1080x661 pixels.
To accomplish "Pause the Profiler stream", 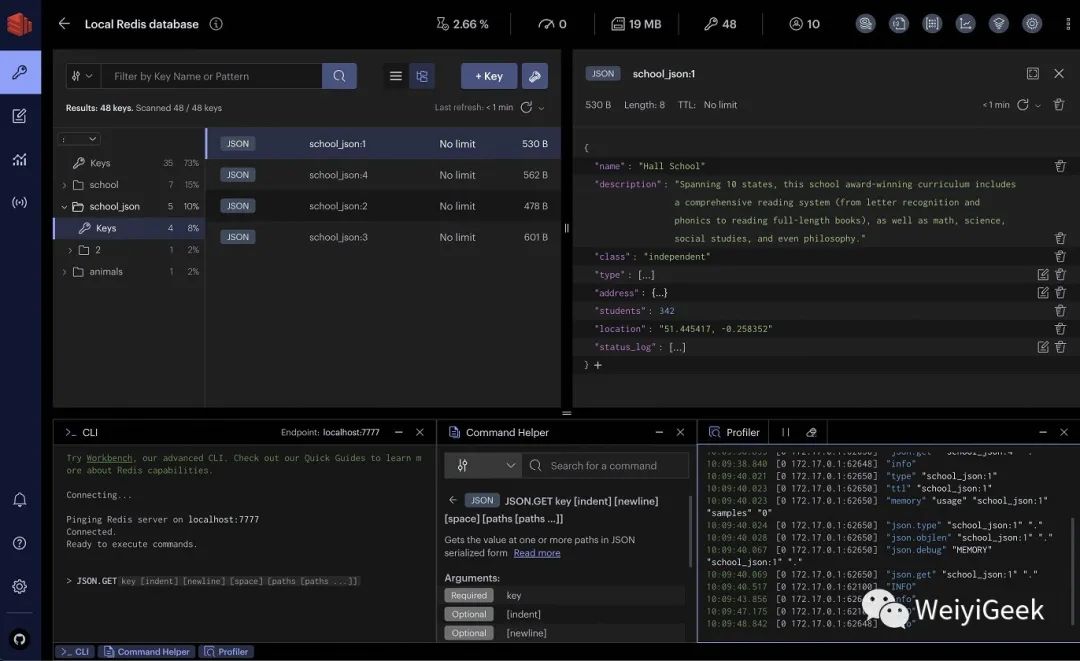I will point(785,432).
